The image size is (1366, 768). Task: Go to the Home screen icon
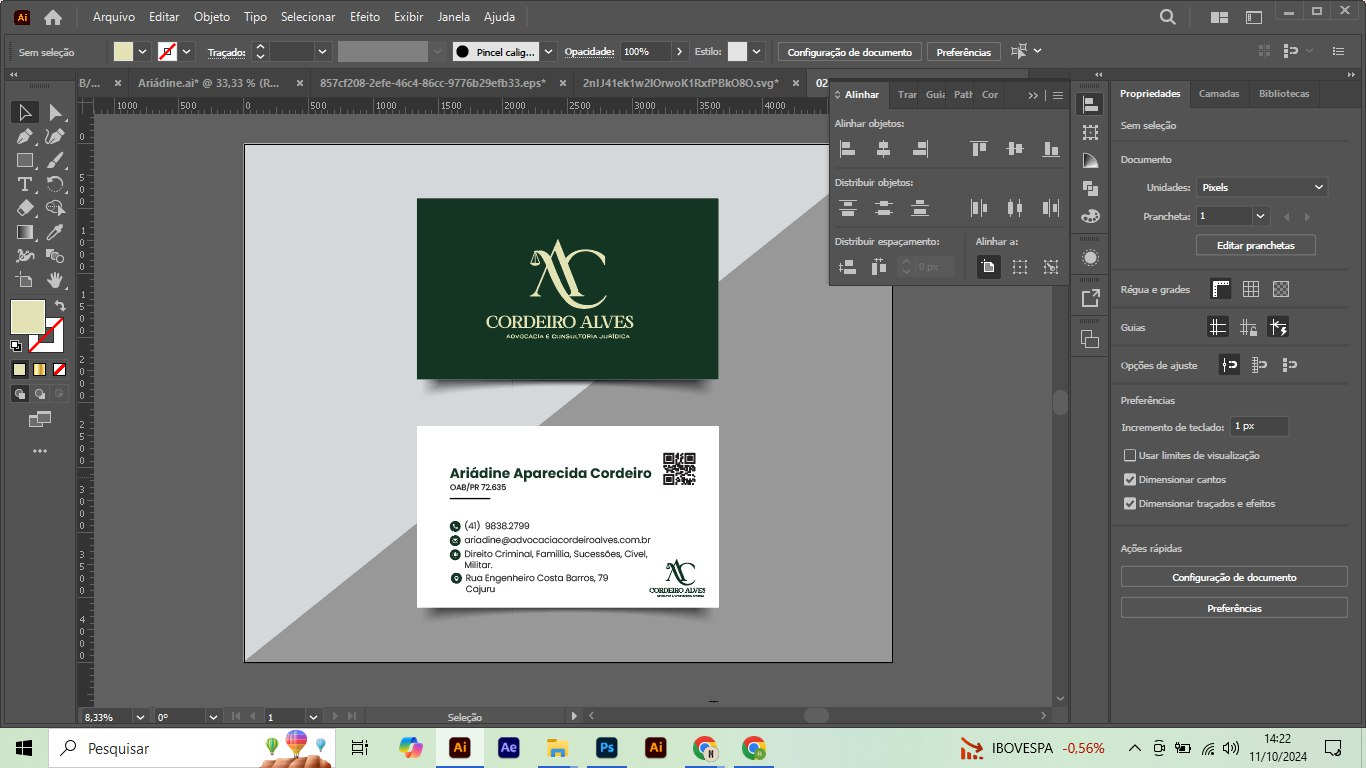[x=53, y=17]
